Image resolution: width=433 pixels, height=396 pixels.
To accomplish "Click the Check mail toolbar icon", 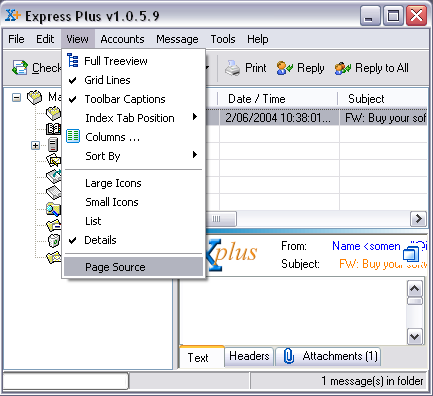I will 20,68.
